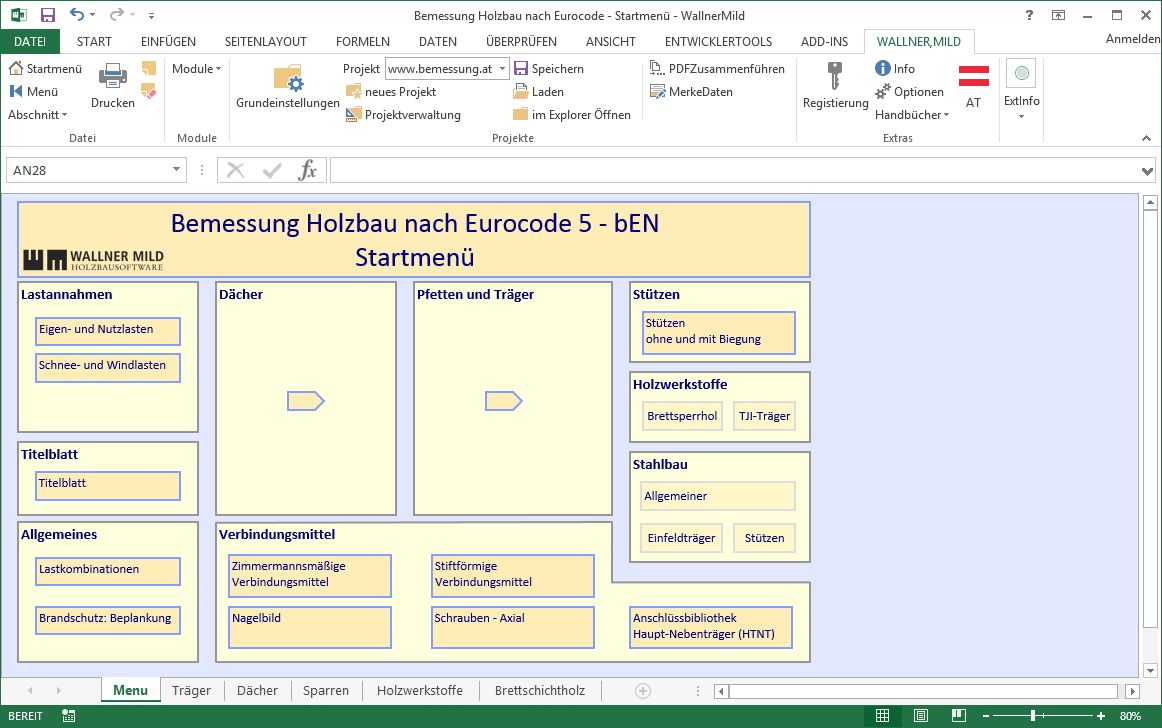Click the ExtInfo circle icon

point(1021,73)
